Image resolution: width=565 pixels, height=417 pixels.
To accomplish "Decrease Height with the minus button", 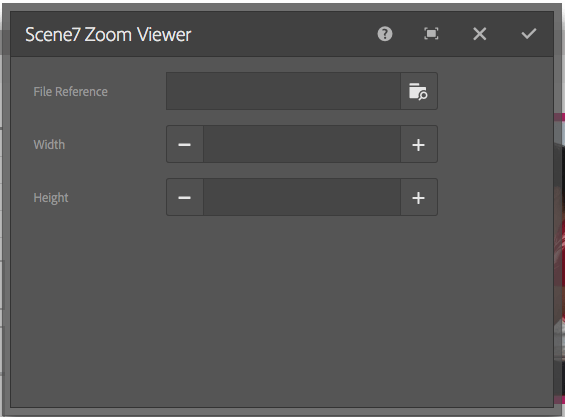I will [x=184, y=197].
